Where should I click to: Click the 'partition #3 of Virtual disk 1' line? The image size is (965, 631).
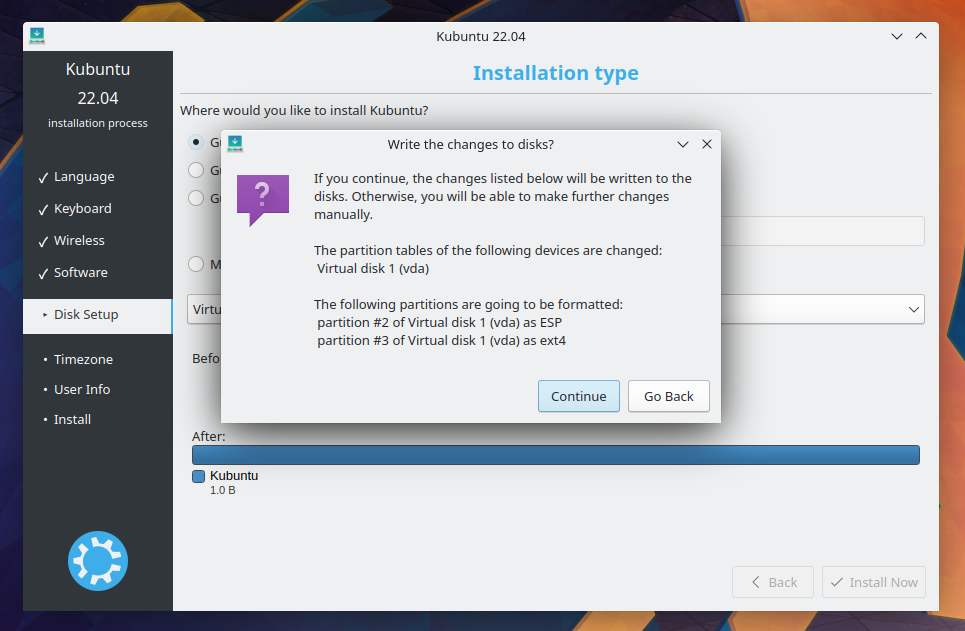point(441,340)
